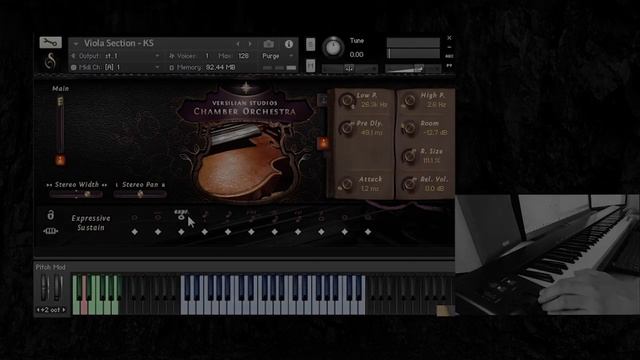Shift keyboard octave down with left arrow
Image resolution: width=640 pixels, height=360 pixels.
click(x=38, y=310)
